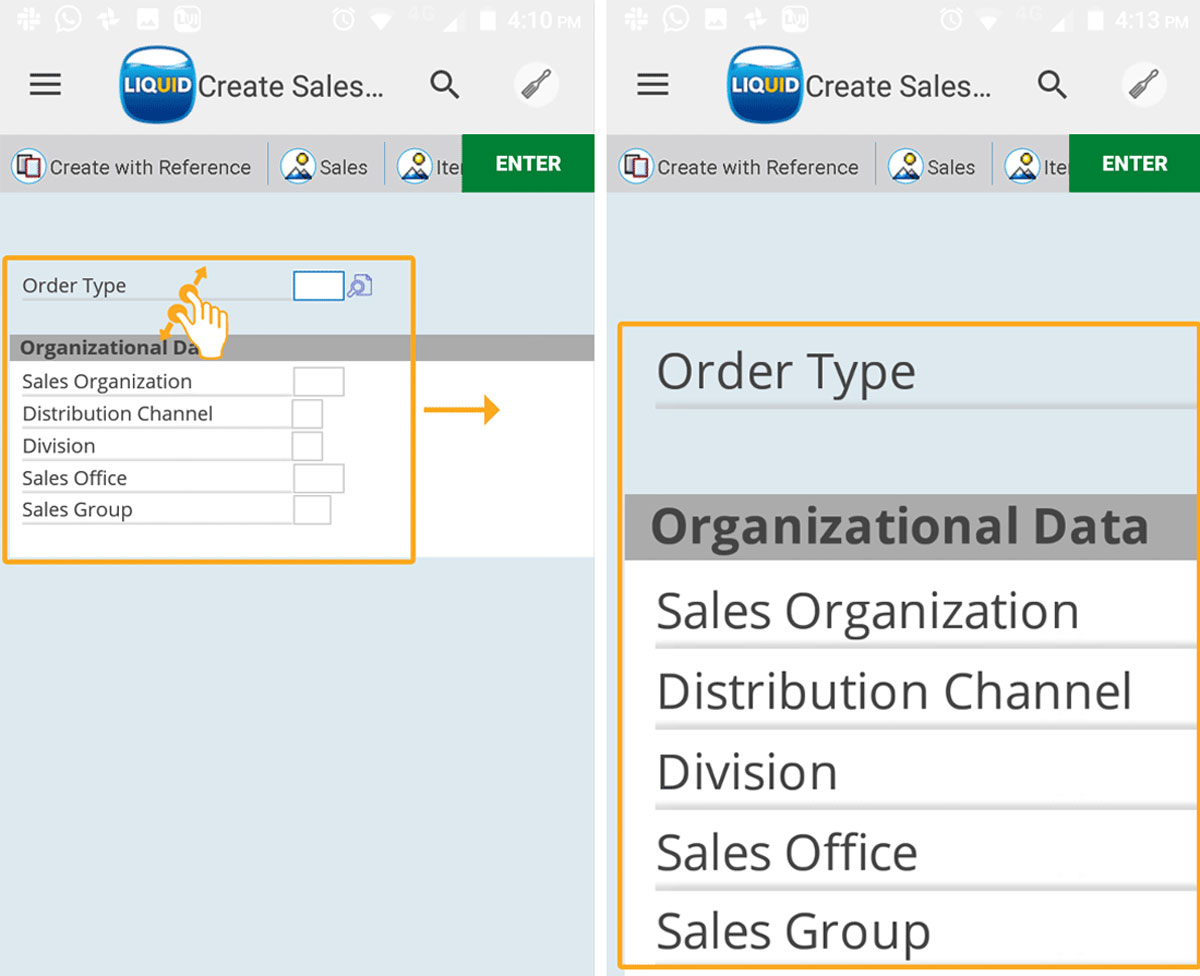Click the Sales Group input box
Image resolution: width=1200 pixels, height=976 pixels.
pyautogui.click(x=312, y=510)
